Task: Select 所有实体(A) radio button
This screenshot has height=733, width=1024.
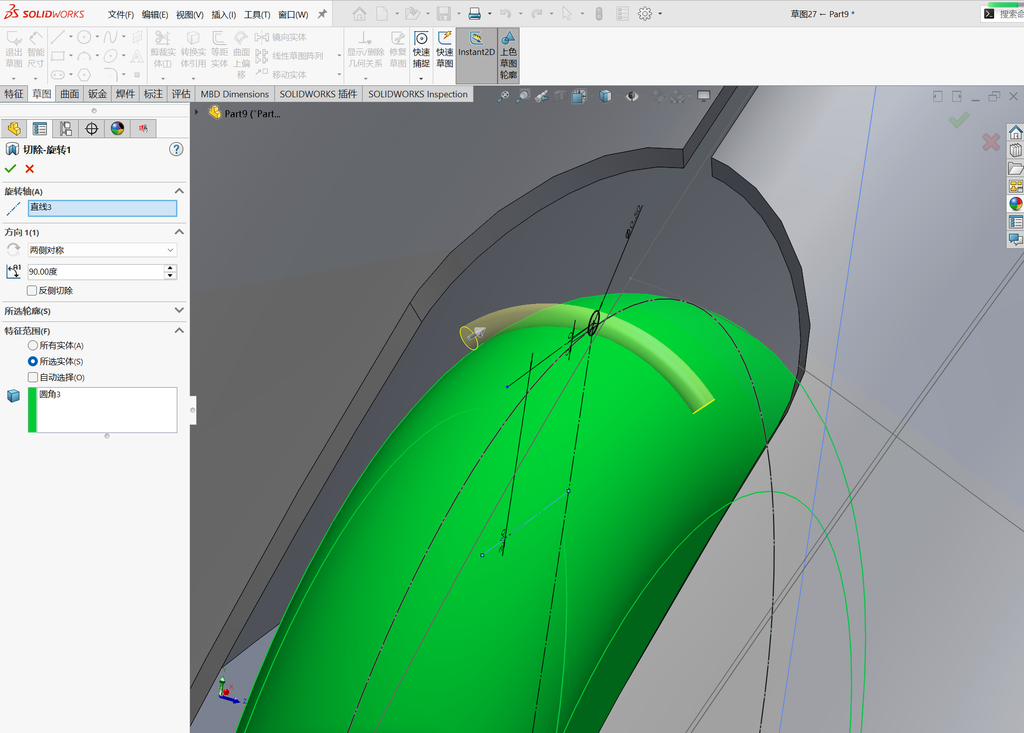Action: click(x=33, y=345)
